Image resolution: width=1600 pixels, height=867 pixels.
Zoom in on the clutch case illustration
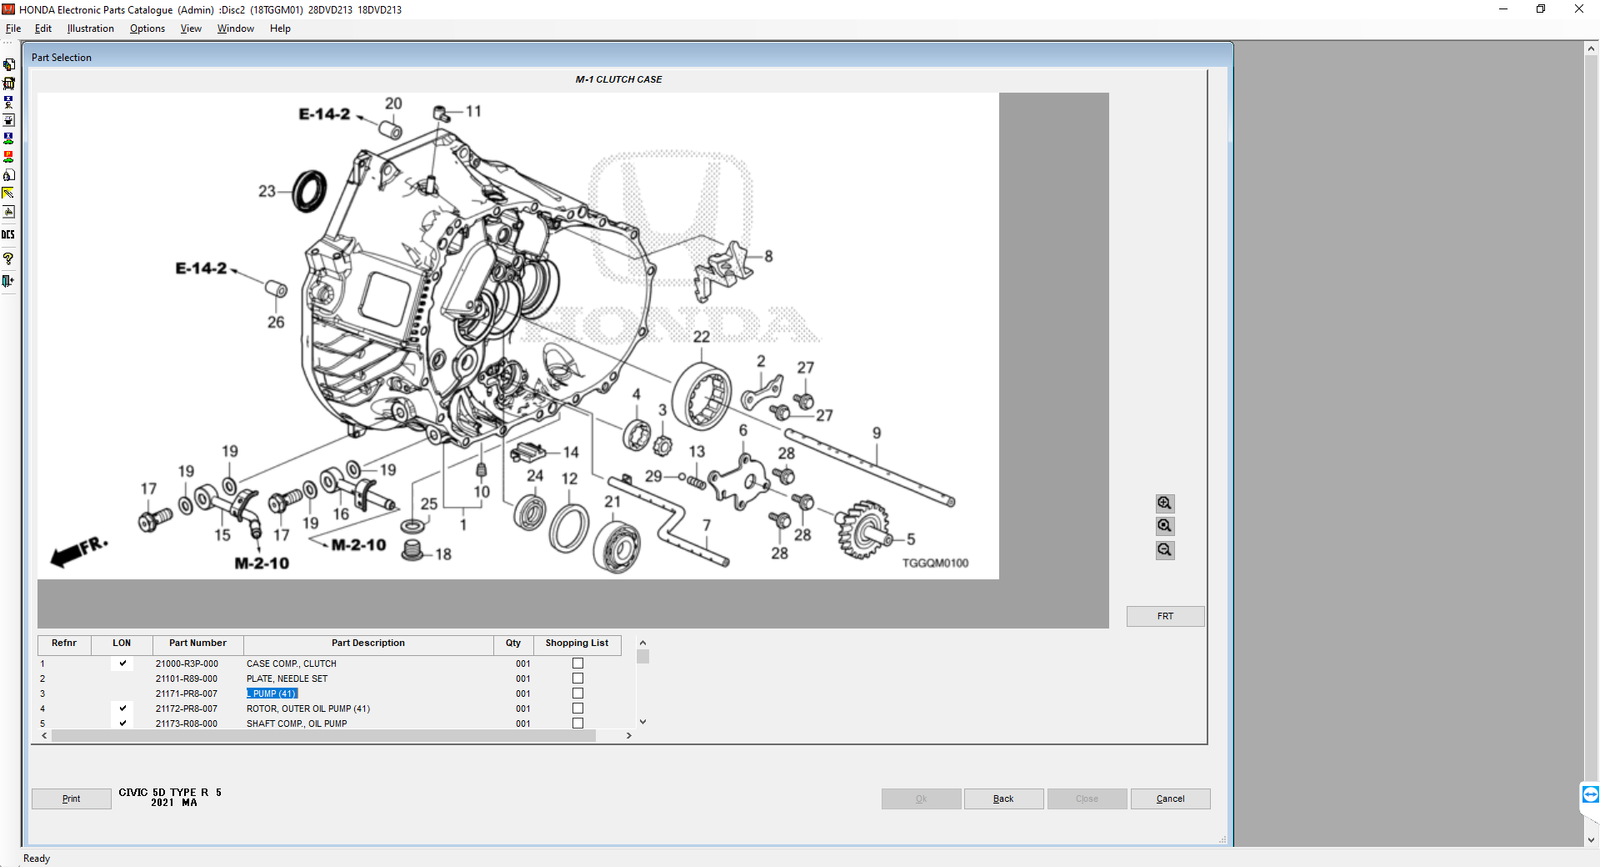[1164, 503]
